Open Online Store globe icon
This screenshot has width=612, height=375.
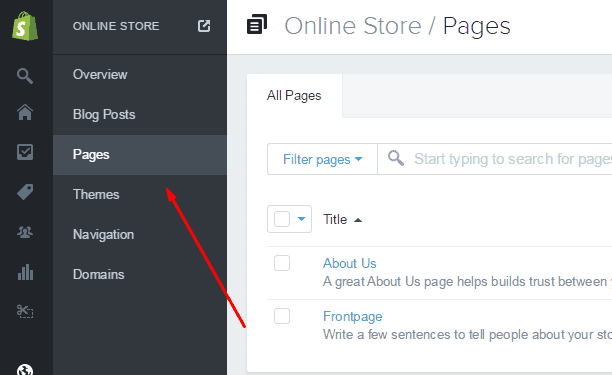coord(25,369)
